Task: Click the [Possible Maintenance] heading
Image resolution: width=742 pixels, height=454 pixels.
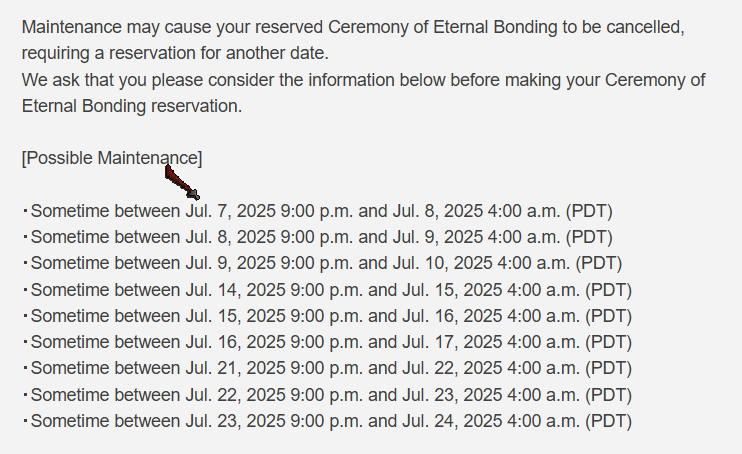Action: pos(112,158)
